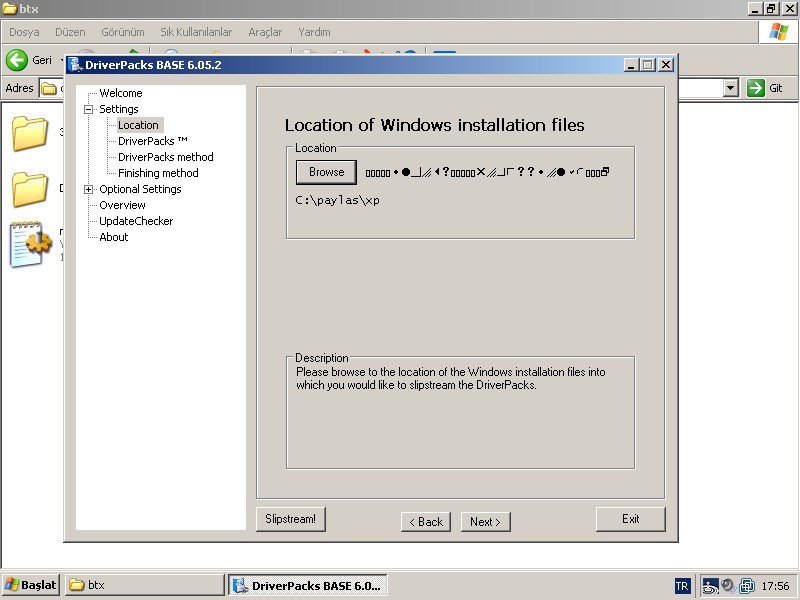Click the DriverPacks title bar app icon

click(75, 65)
